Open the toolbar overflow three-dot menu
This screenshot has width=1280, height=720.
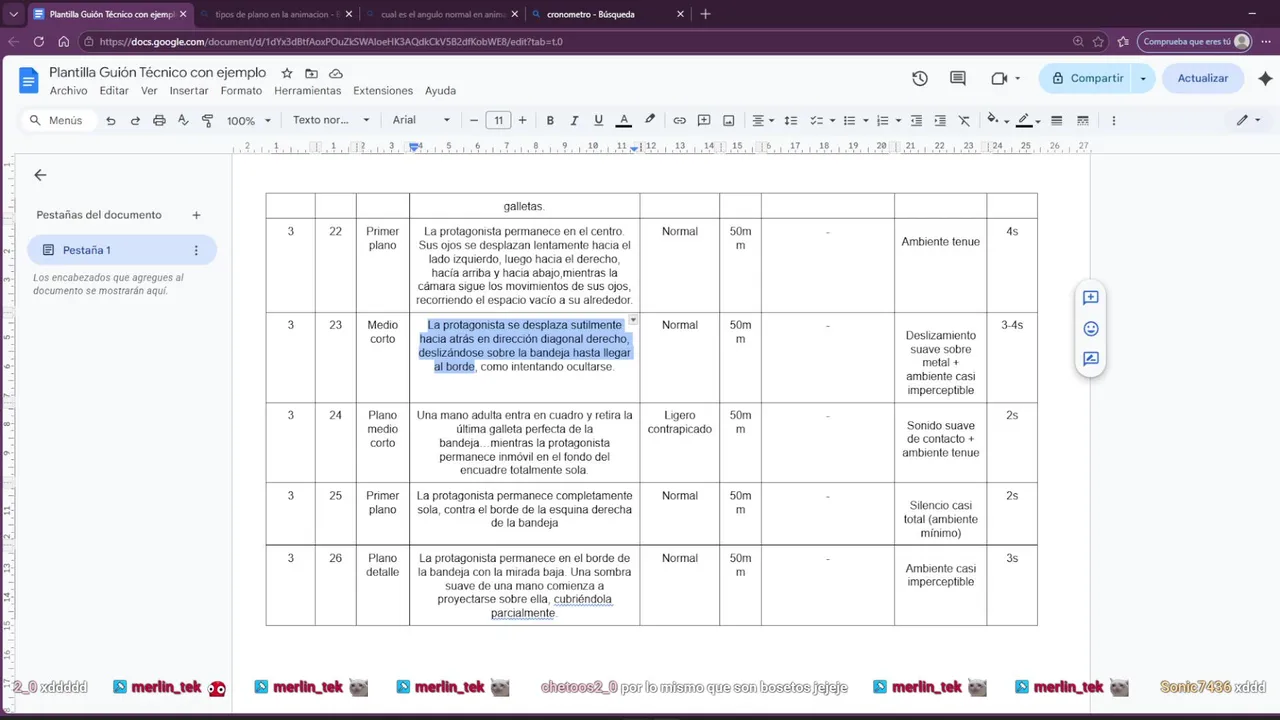pyautogui.click(x=1113, y=120)
